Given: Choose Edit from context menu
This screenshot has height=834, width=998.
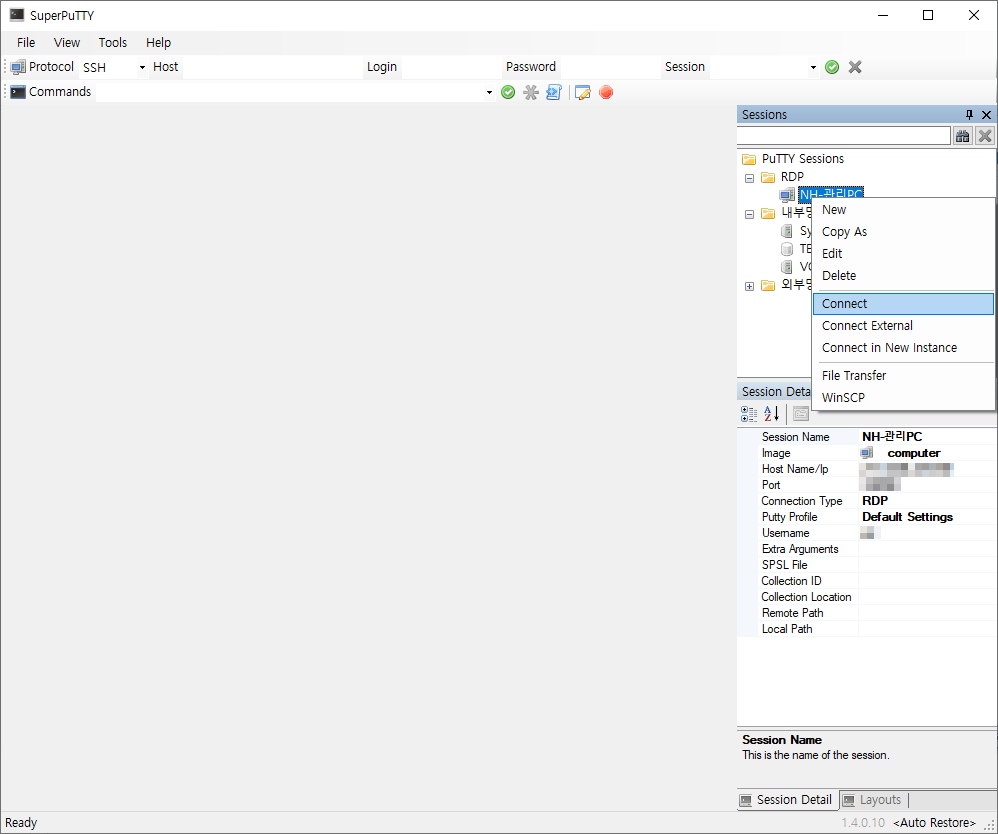Looking at the screenshot, I should pos(903,253).
